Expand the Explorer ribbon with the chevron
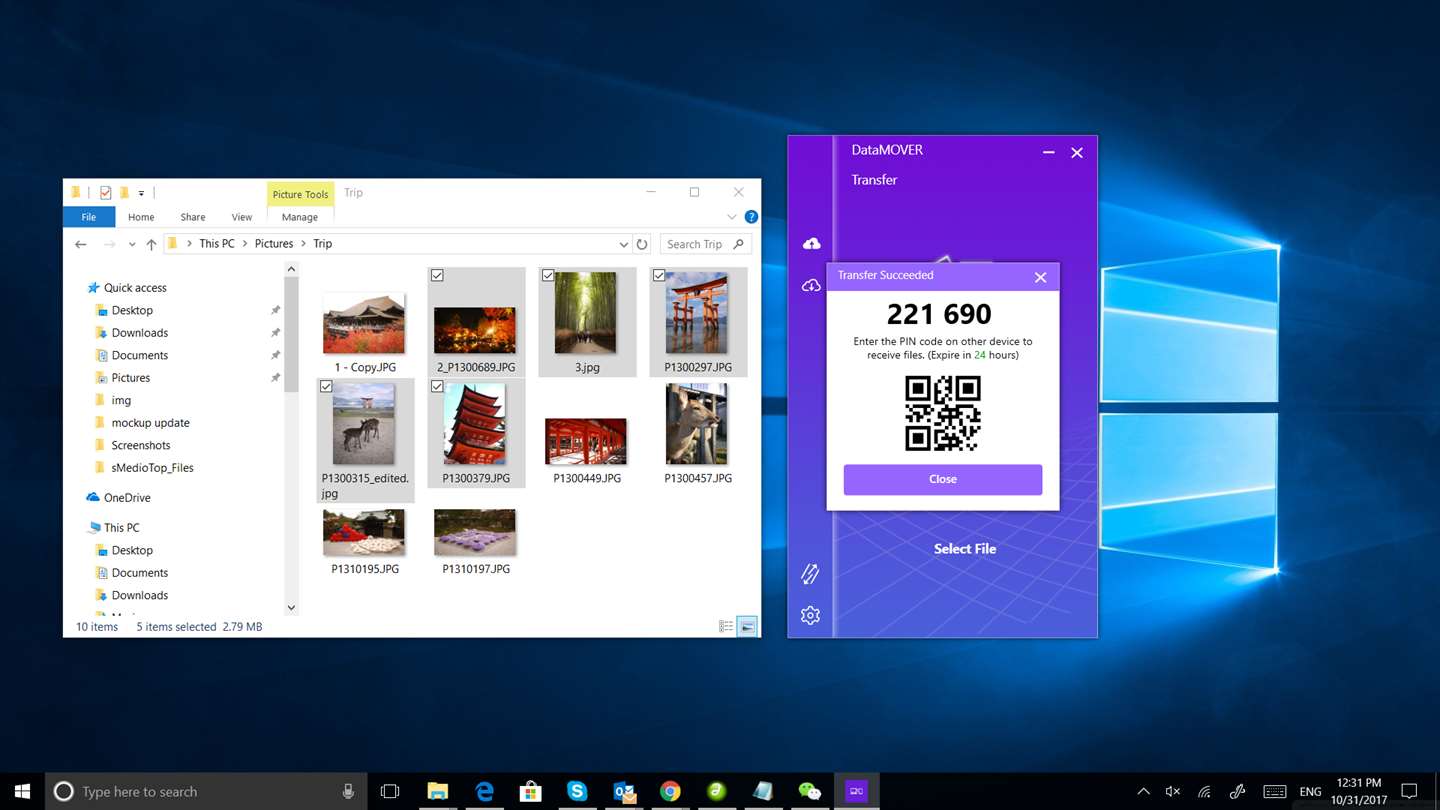This screenshot has width=1440, height=810. [x=731, y=217]
